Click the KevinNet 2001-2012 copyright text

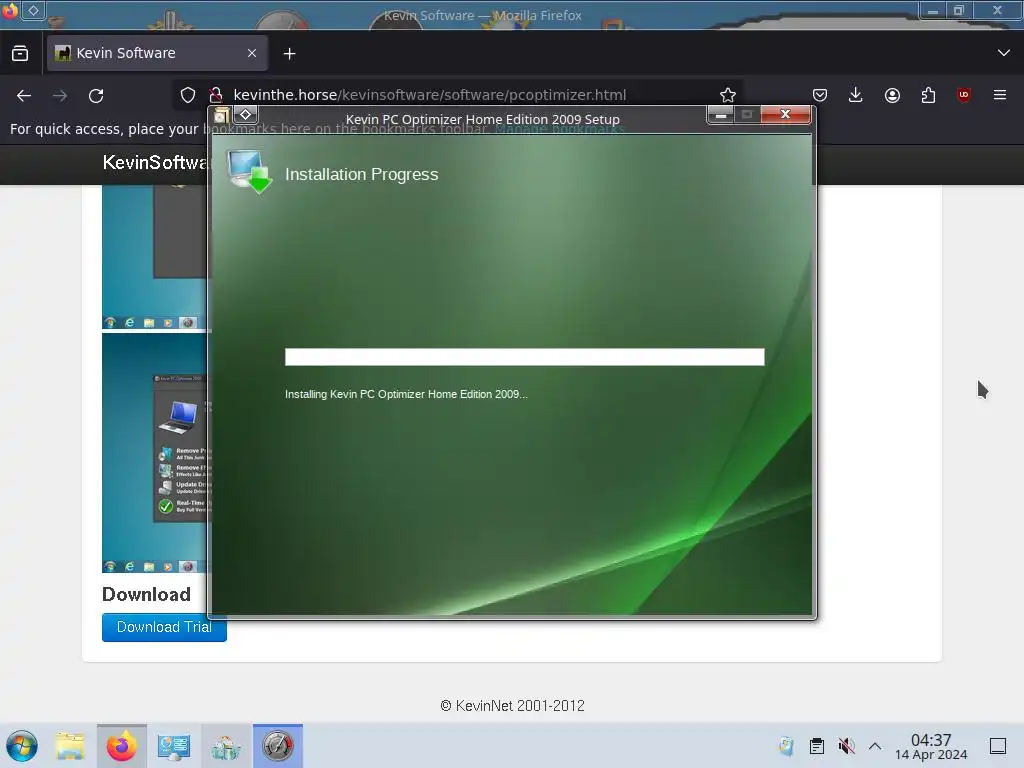[513, 706]
